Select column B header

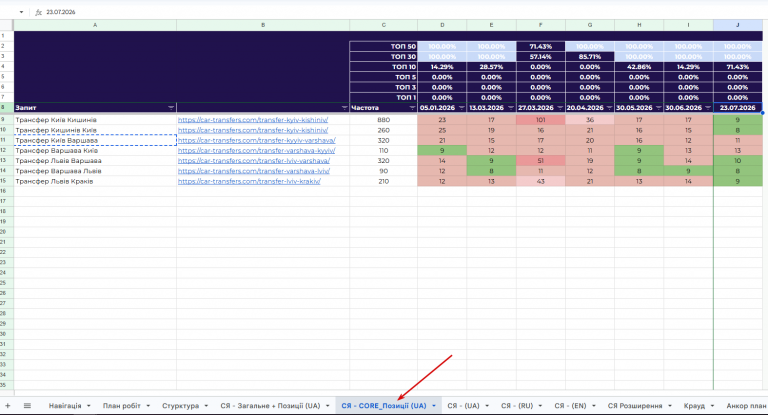(x=263, y=25)
